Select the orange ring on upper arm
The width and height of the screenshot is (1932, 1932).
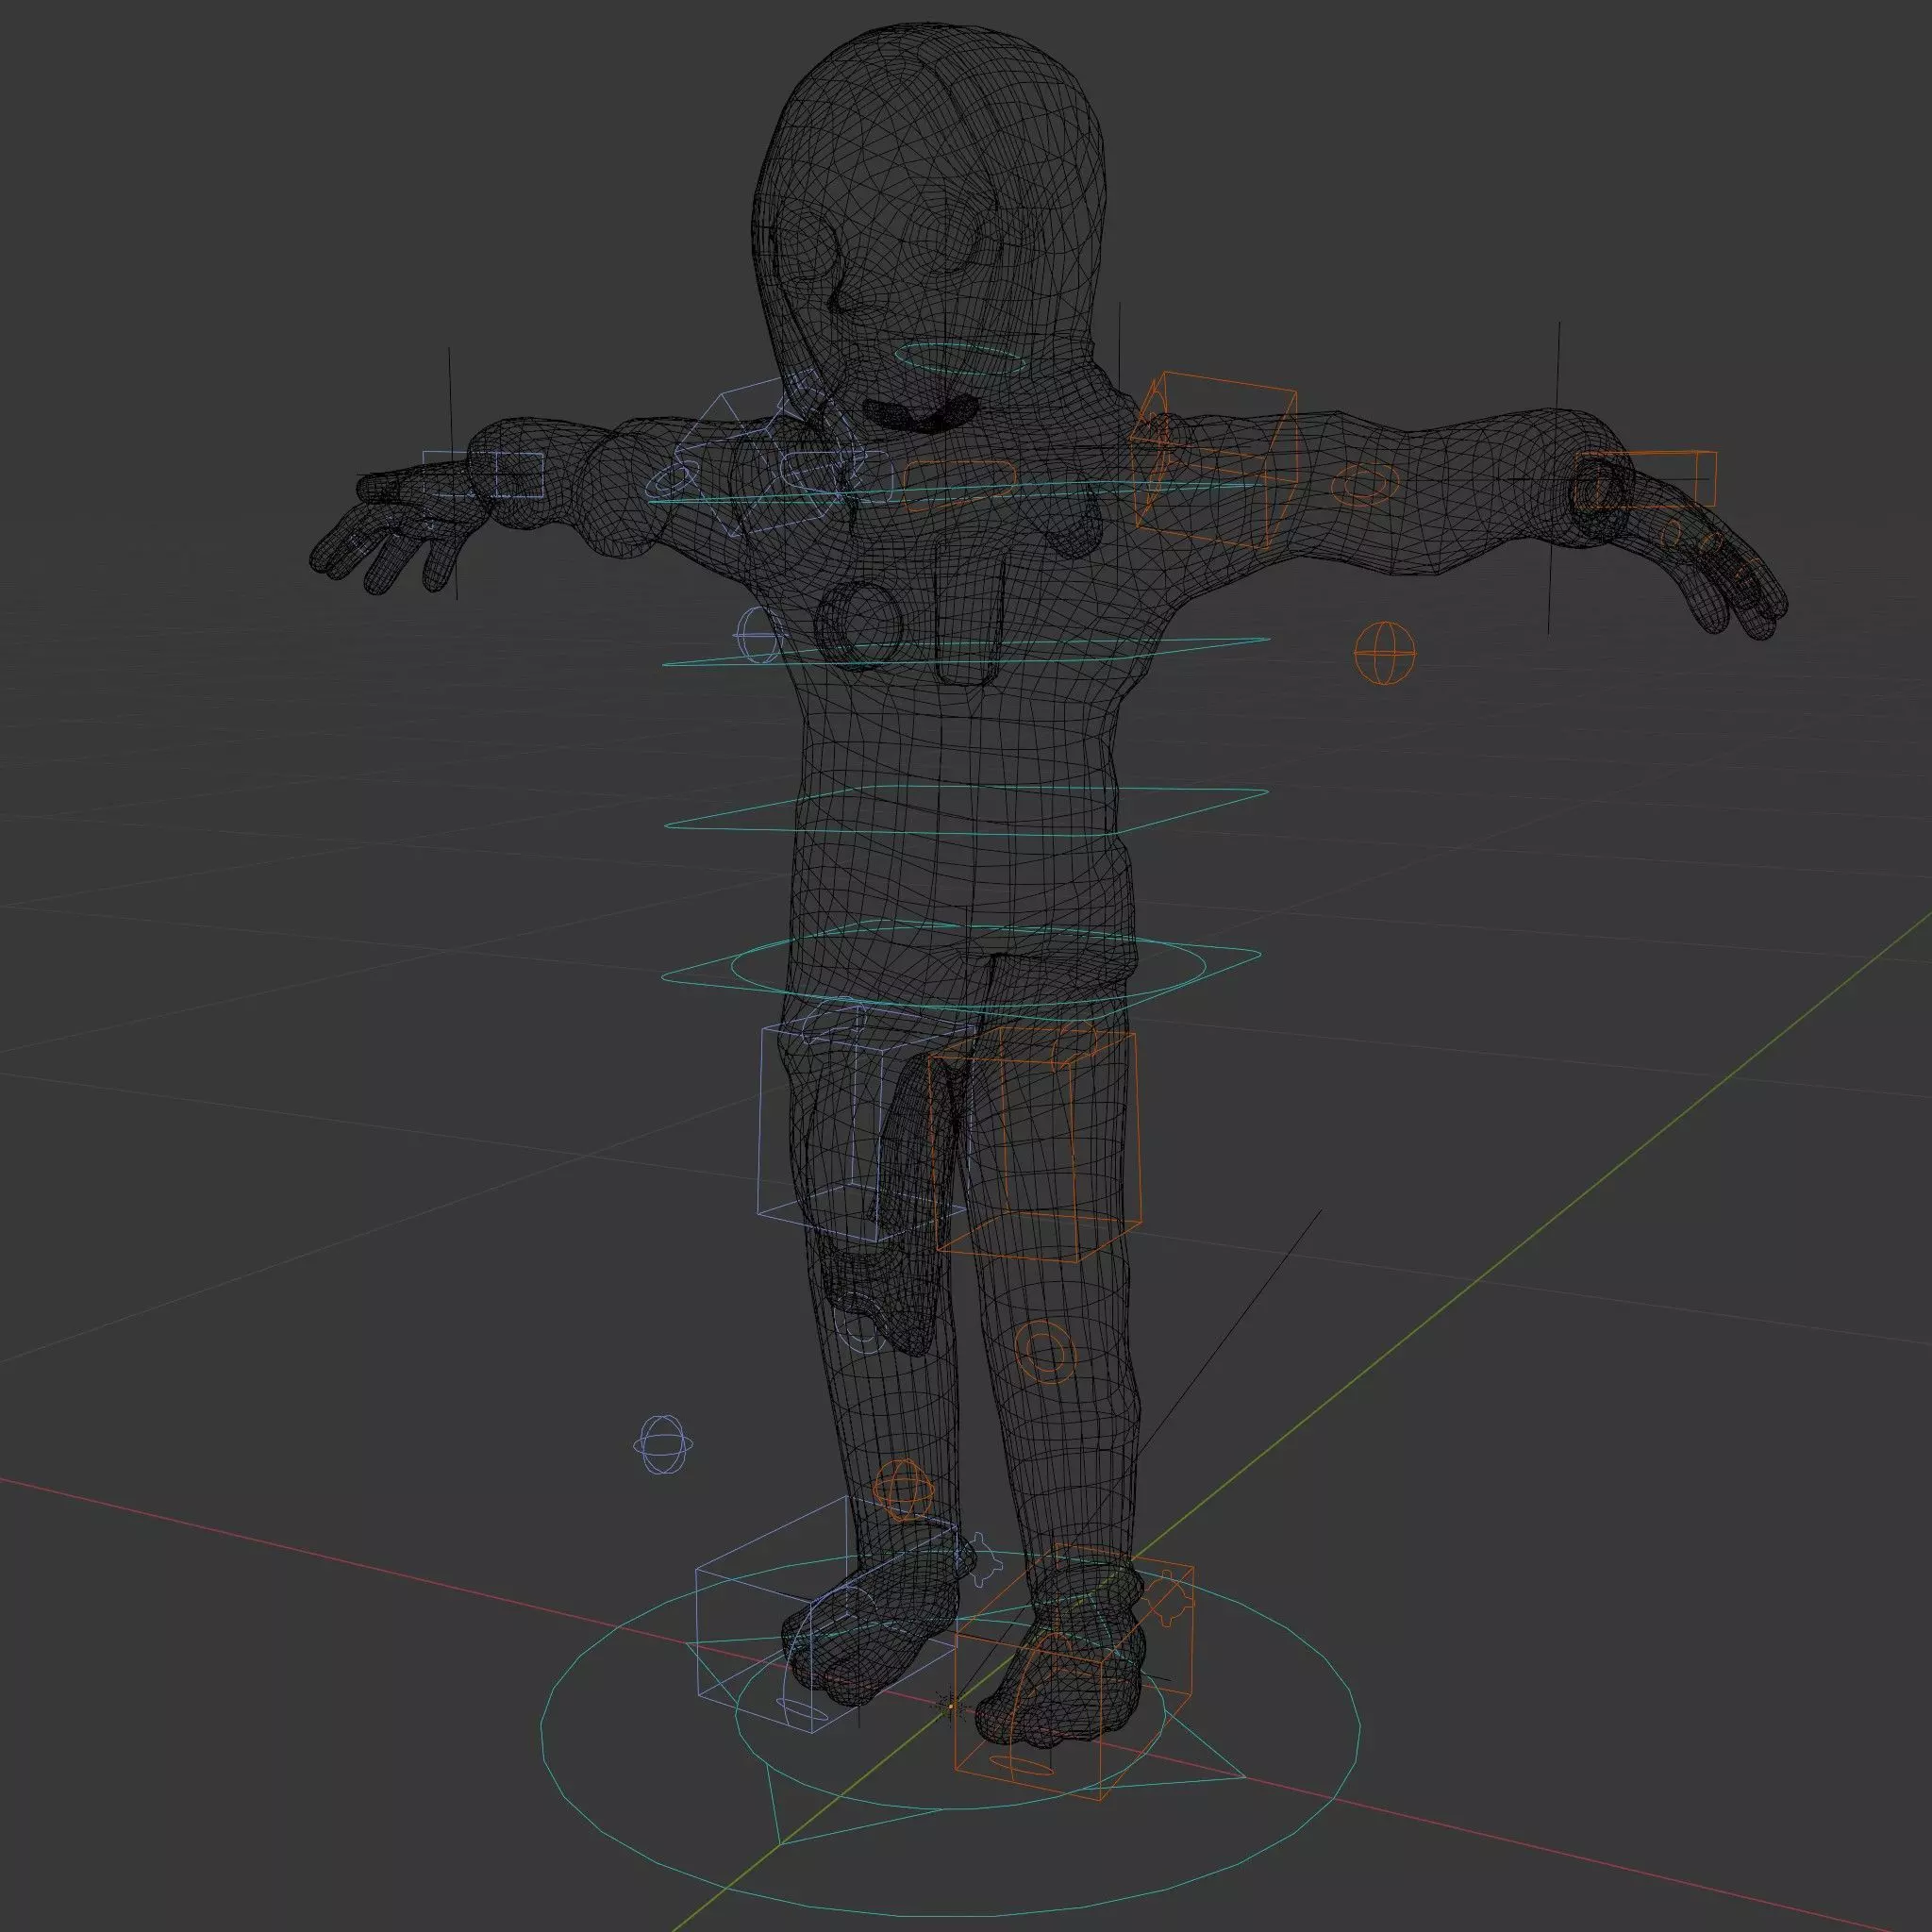(1364, 484)
